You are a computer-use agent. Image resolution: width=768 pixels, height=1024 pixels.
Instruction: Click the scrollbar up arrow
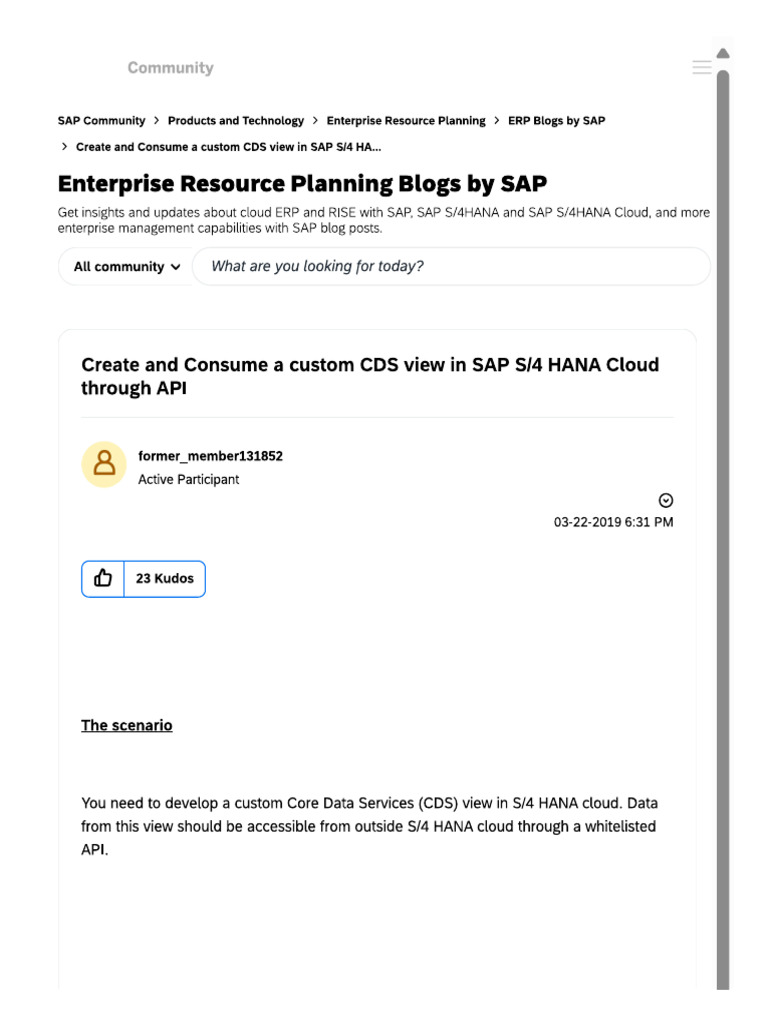(x=723, y=53)
